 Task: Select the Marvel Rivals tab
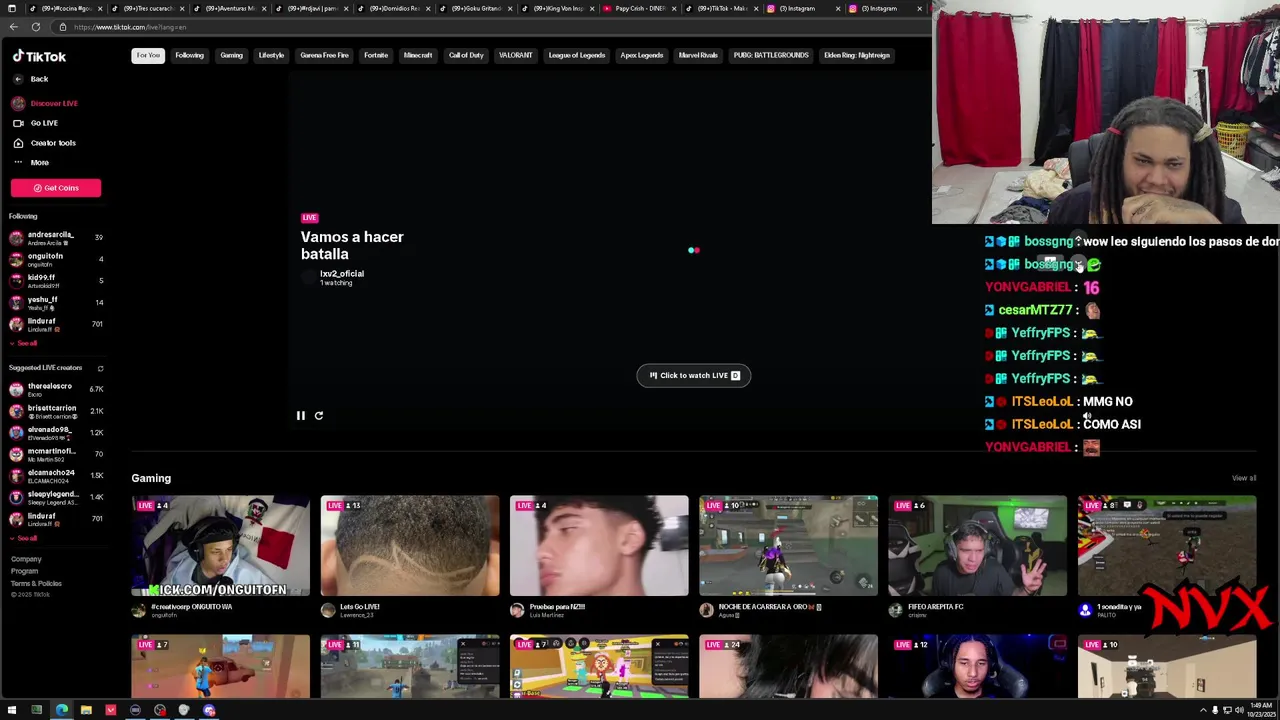[x=698, y=55]
